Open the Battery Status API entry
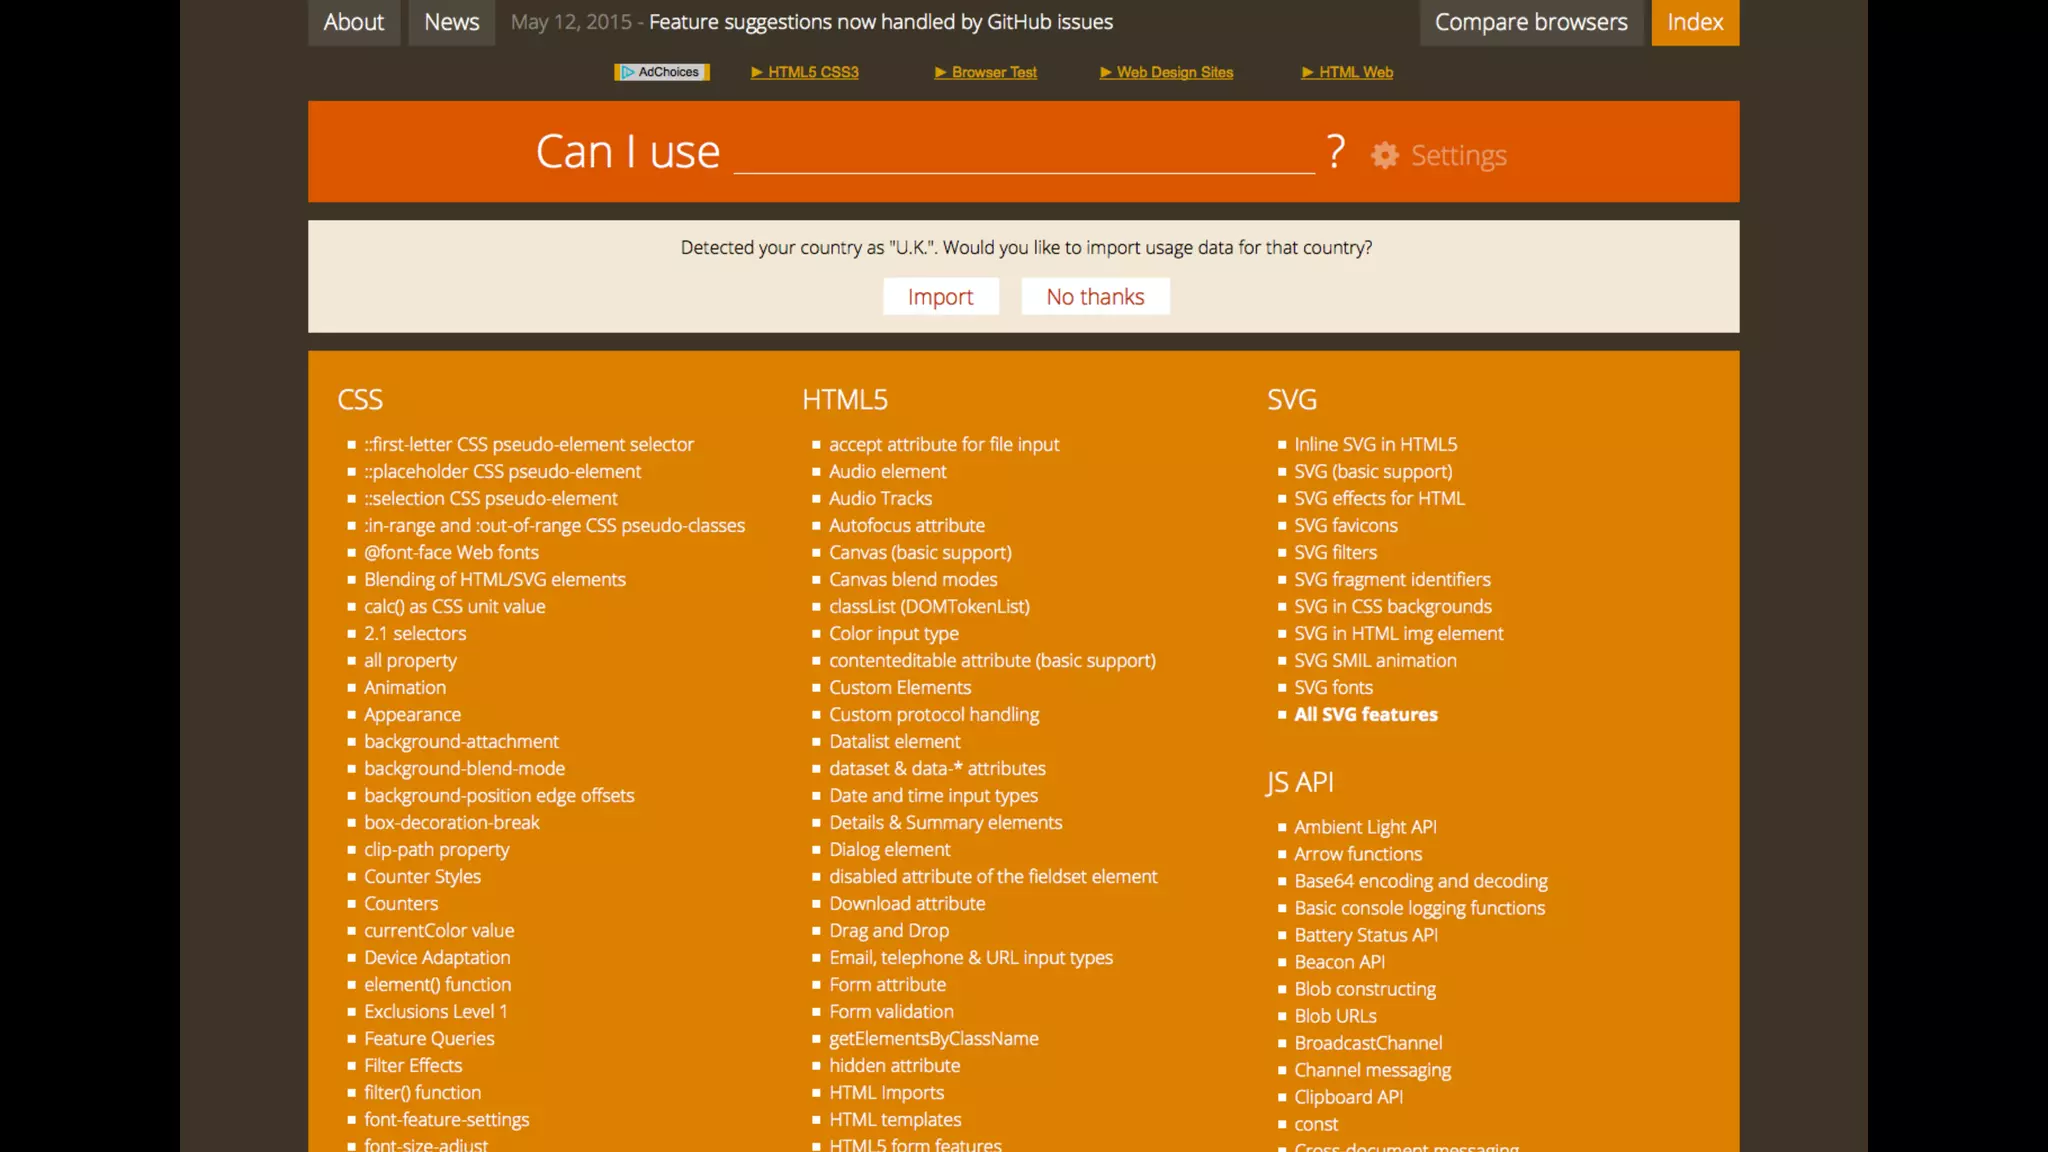2048x1152 pixels. coord(1365,935)
